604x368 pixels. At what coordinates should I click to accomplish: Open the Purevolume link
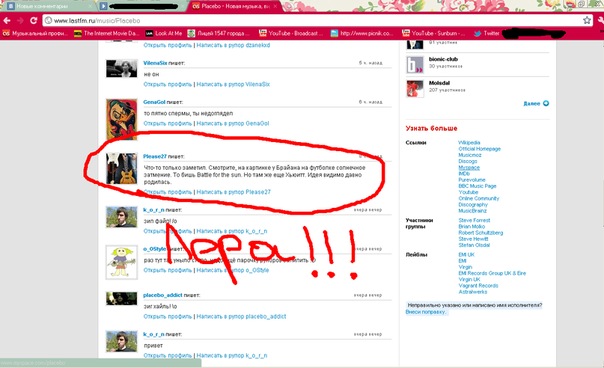click(472, 180)
